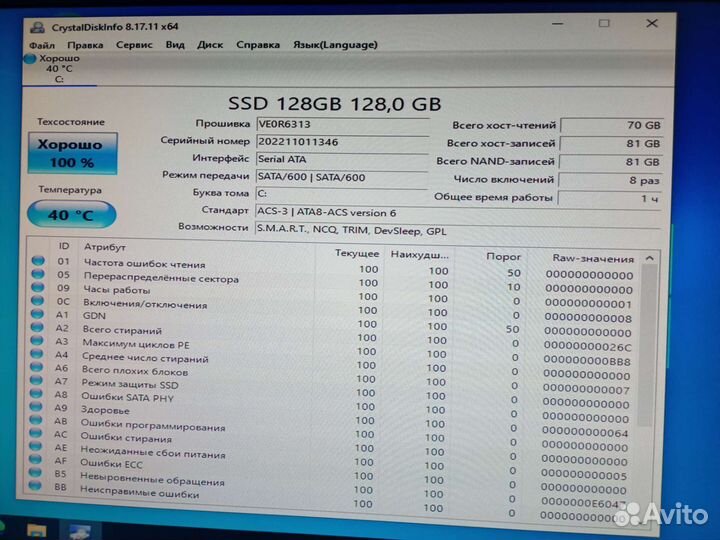Click the status orb for attribute 05
This screenshot has width=720, height=540.
(x=38, y=274)
